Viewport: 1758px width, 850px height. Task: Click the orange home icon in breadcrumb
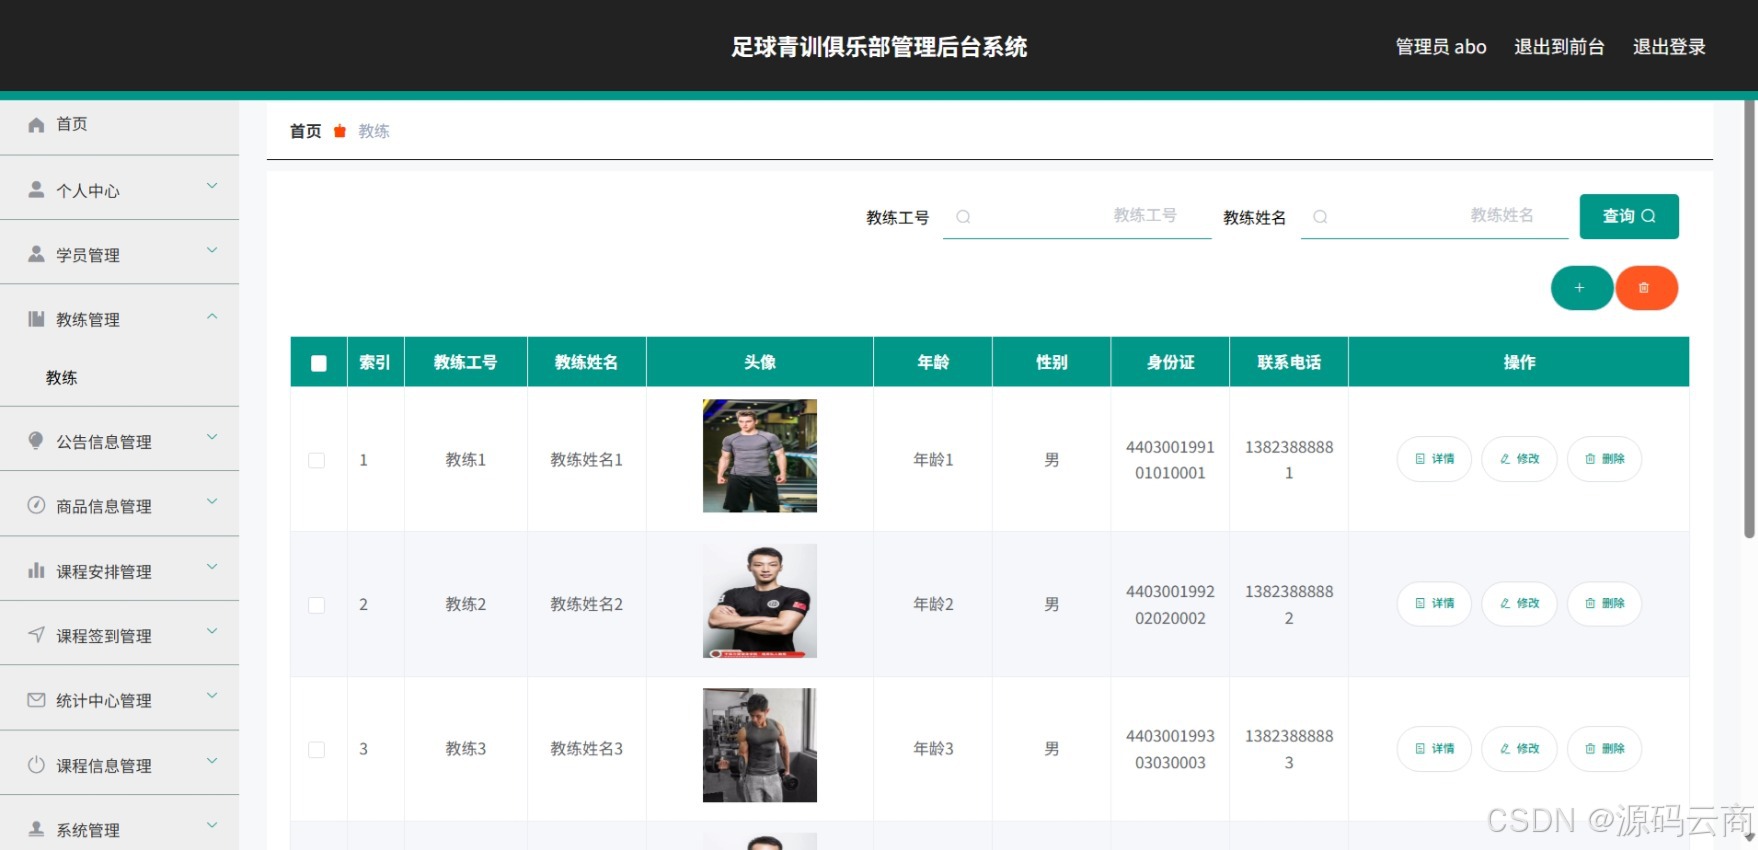(340, 131)
